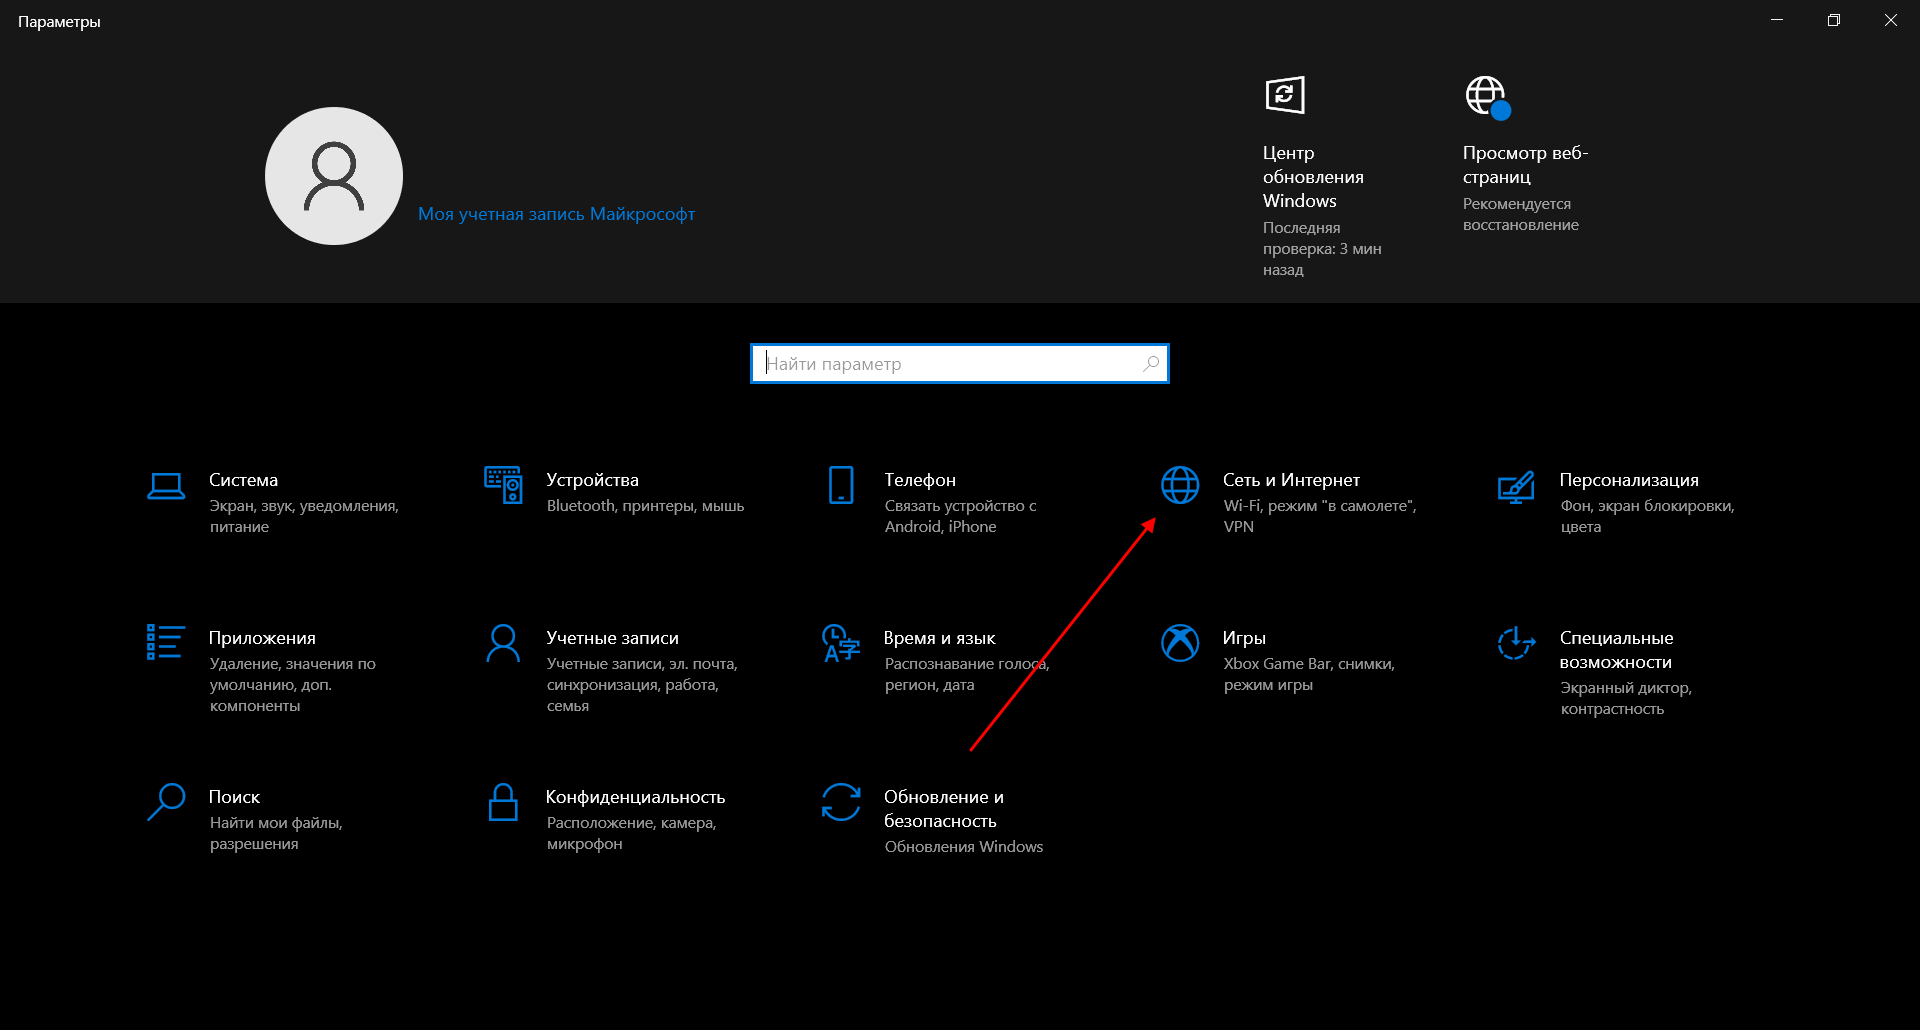The height and width of the screenshot is (1030, 1920).
Task: Click Центр обновления Windows heading
Action: [1313, 177]
